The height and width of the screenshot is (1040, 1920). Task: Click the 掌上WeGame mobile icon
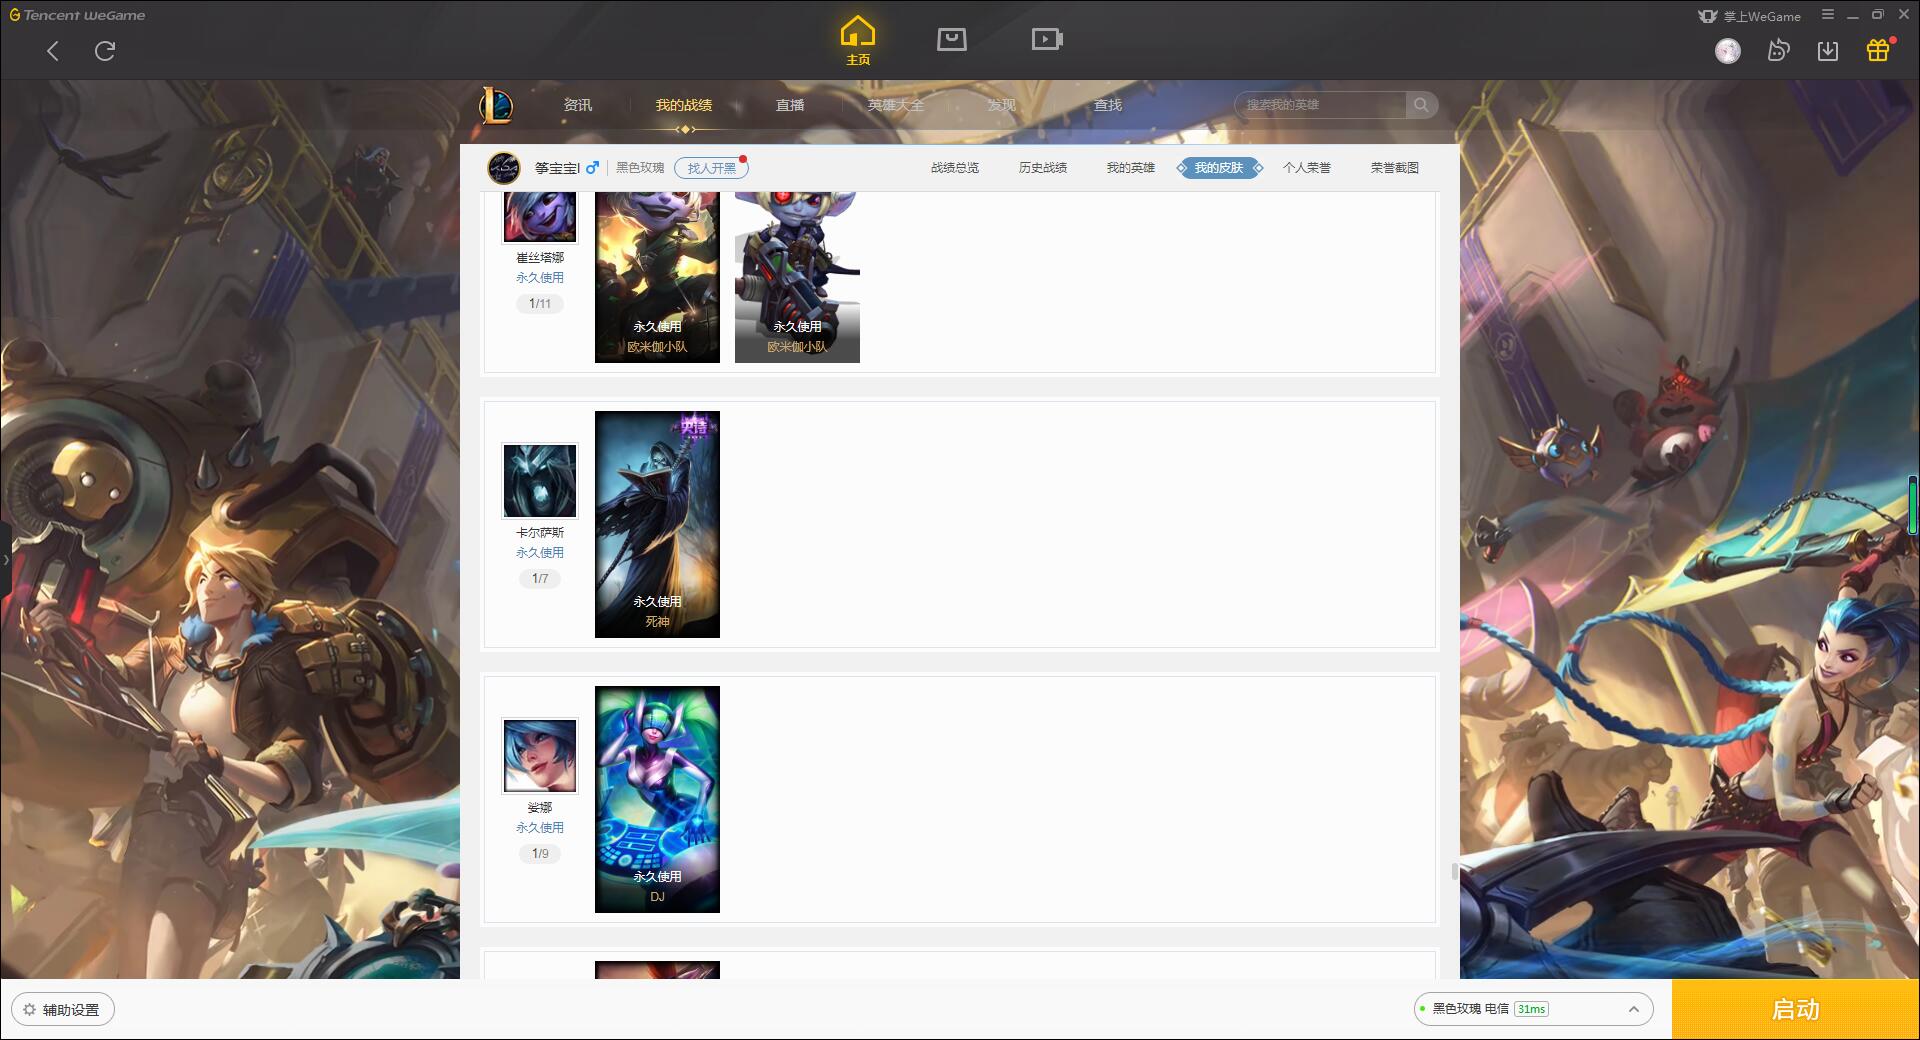[1708, 16]
